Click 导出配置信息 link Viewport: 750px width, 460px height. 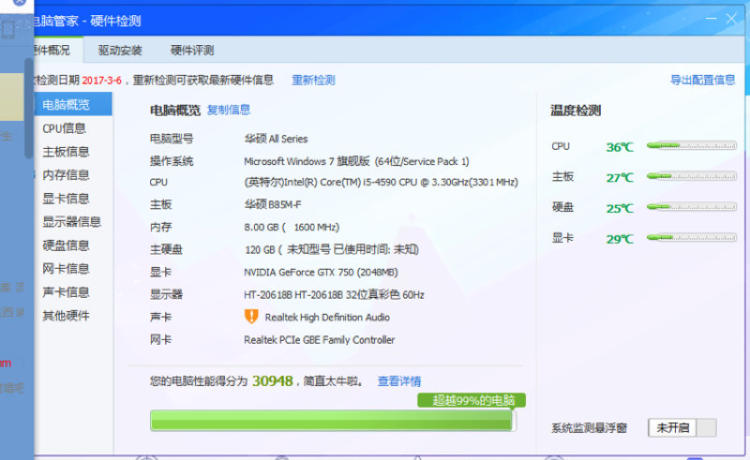[x=702, y=80]
